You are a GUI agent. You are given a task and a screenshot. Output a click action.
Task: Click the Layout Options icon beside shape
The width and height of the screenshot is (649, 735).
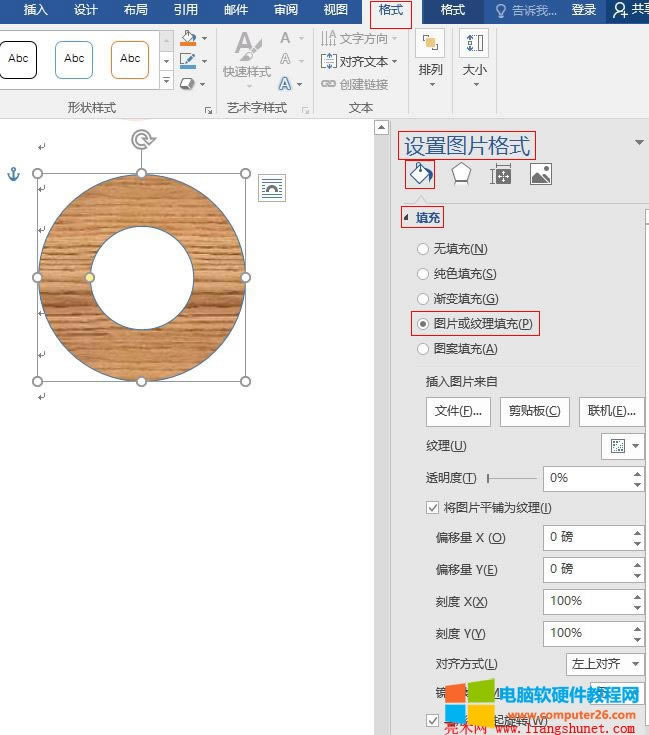coord(271,187)
